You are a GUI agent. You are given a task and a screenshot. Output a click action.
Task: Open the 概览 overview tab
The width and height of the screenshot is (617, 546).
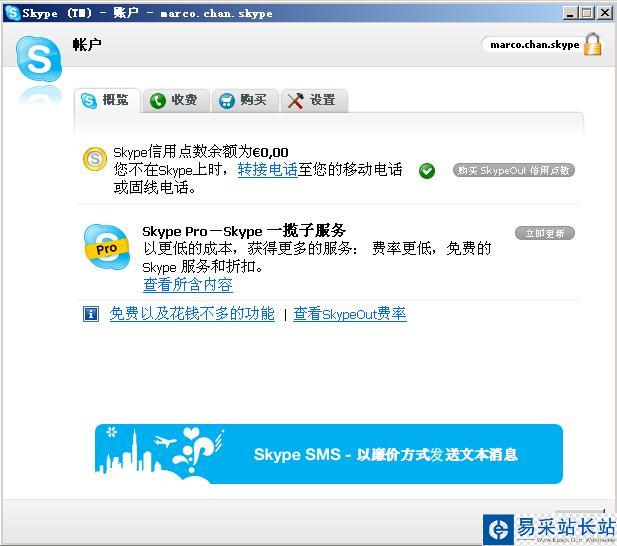[107, 100]
